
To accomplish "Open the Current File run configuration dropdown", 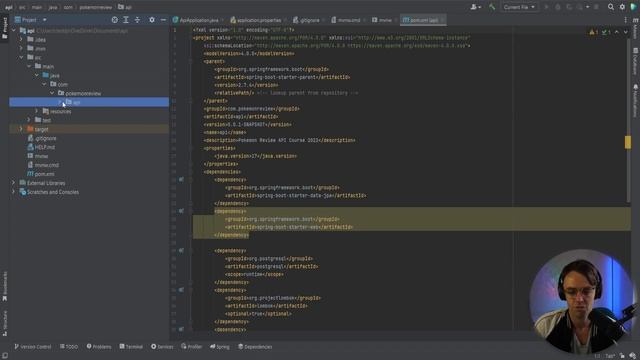I will 519,7.
